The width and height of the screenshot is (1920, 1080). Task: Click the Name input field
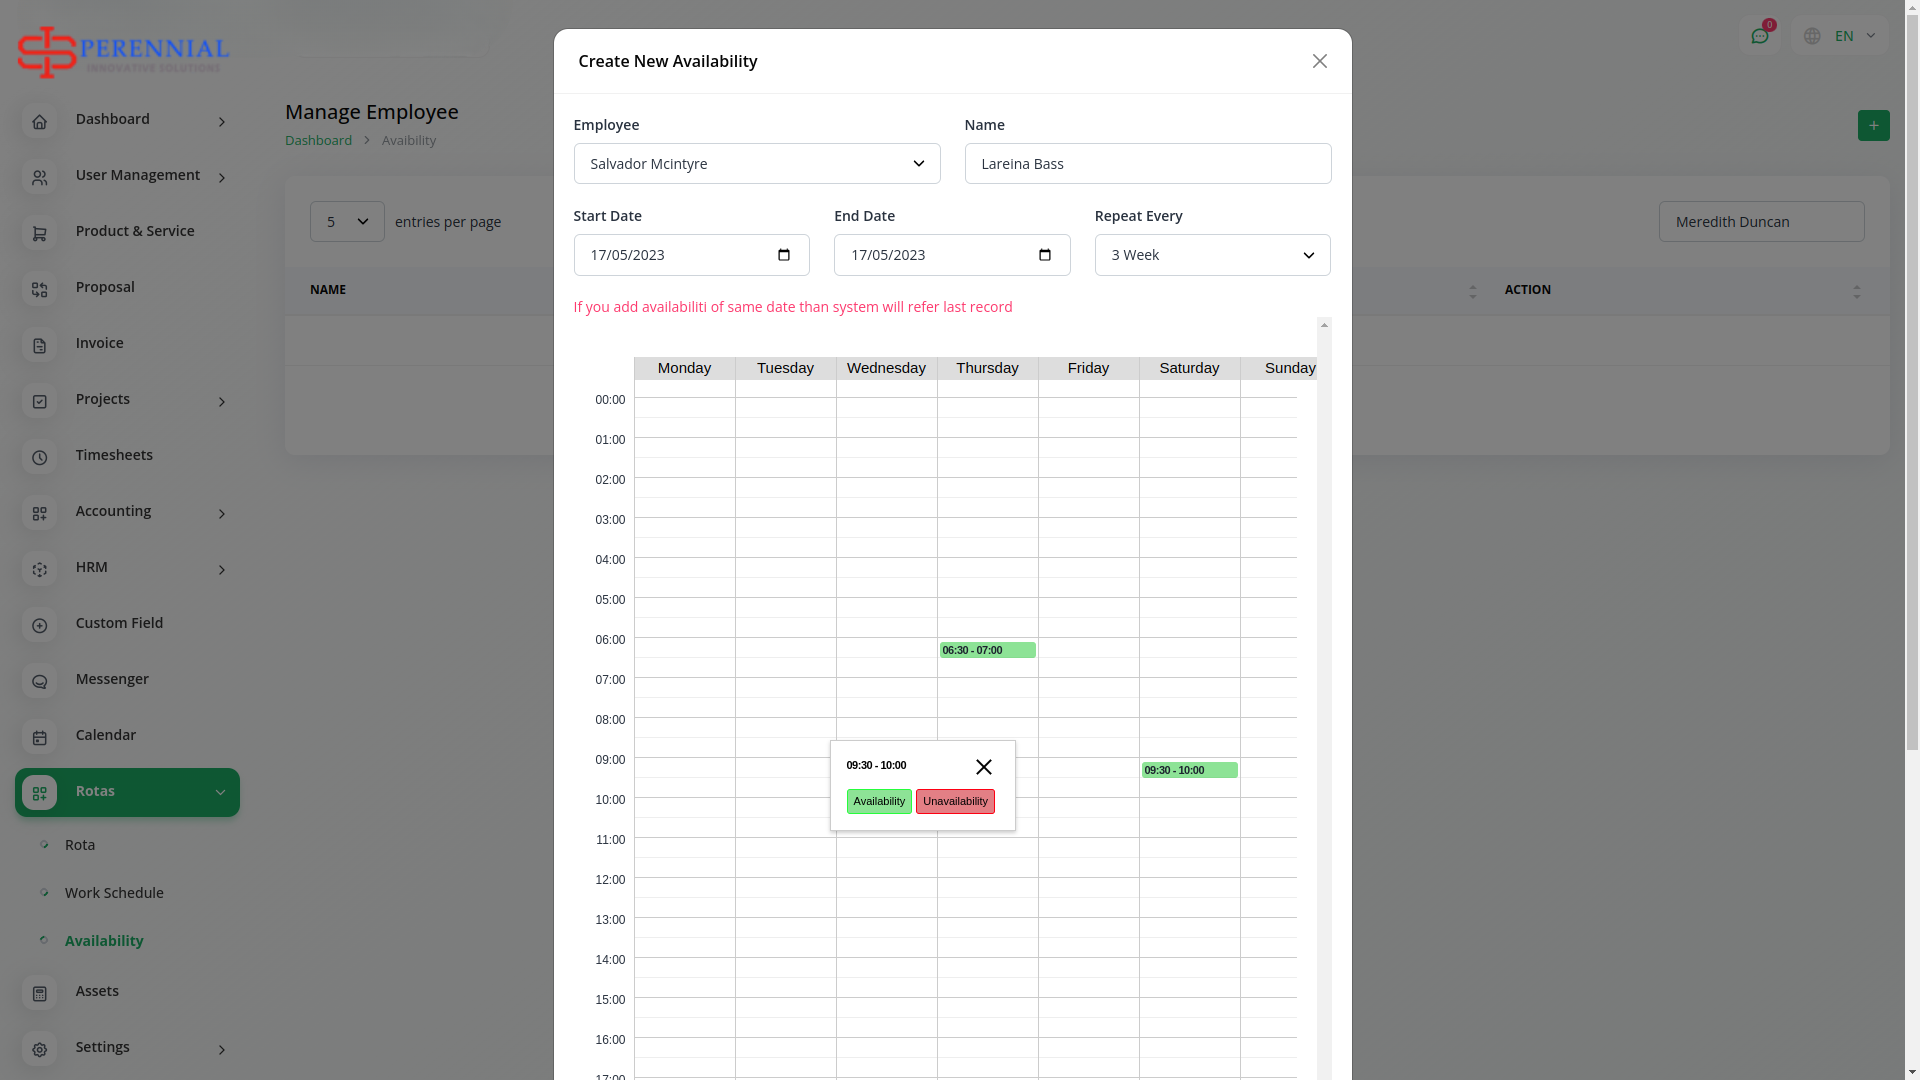click(x=1147, y=164)
